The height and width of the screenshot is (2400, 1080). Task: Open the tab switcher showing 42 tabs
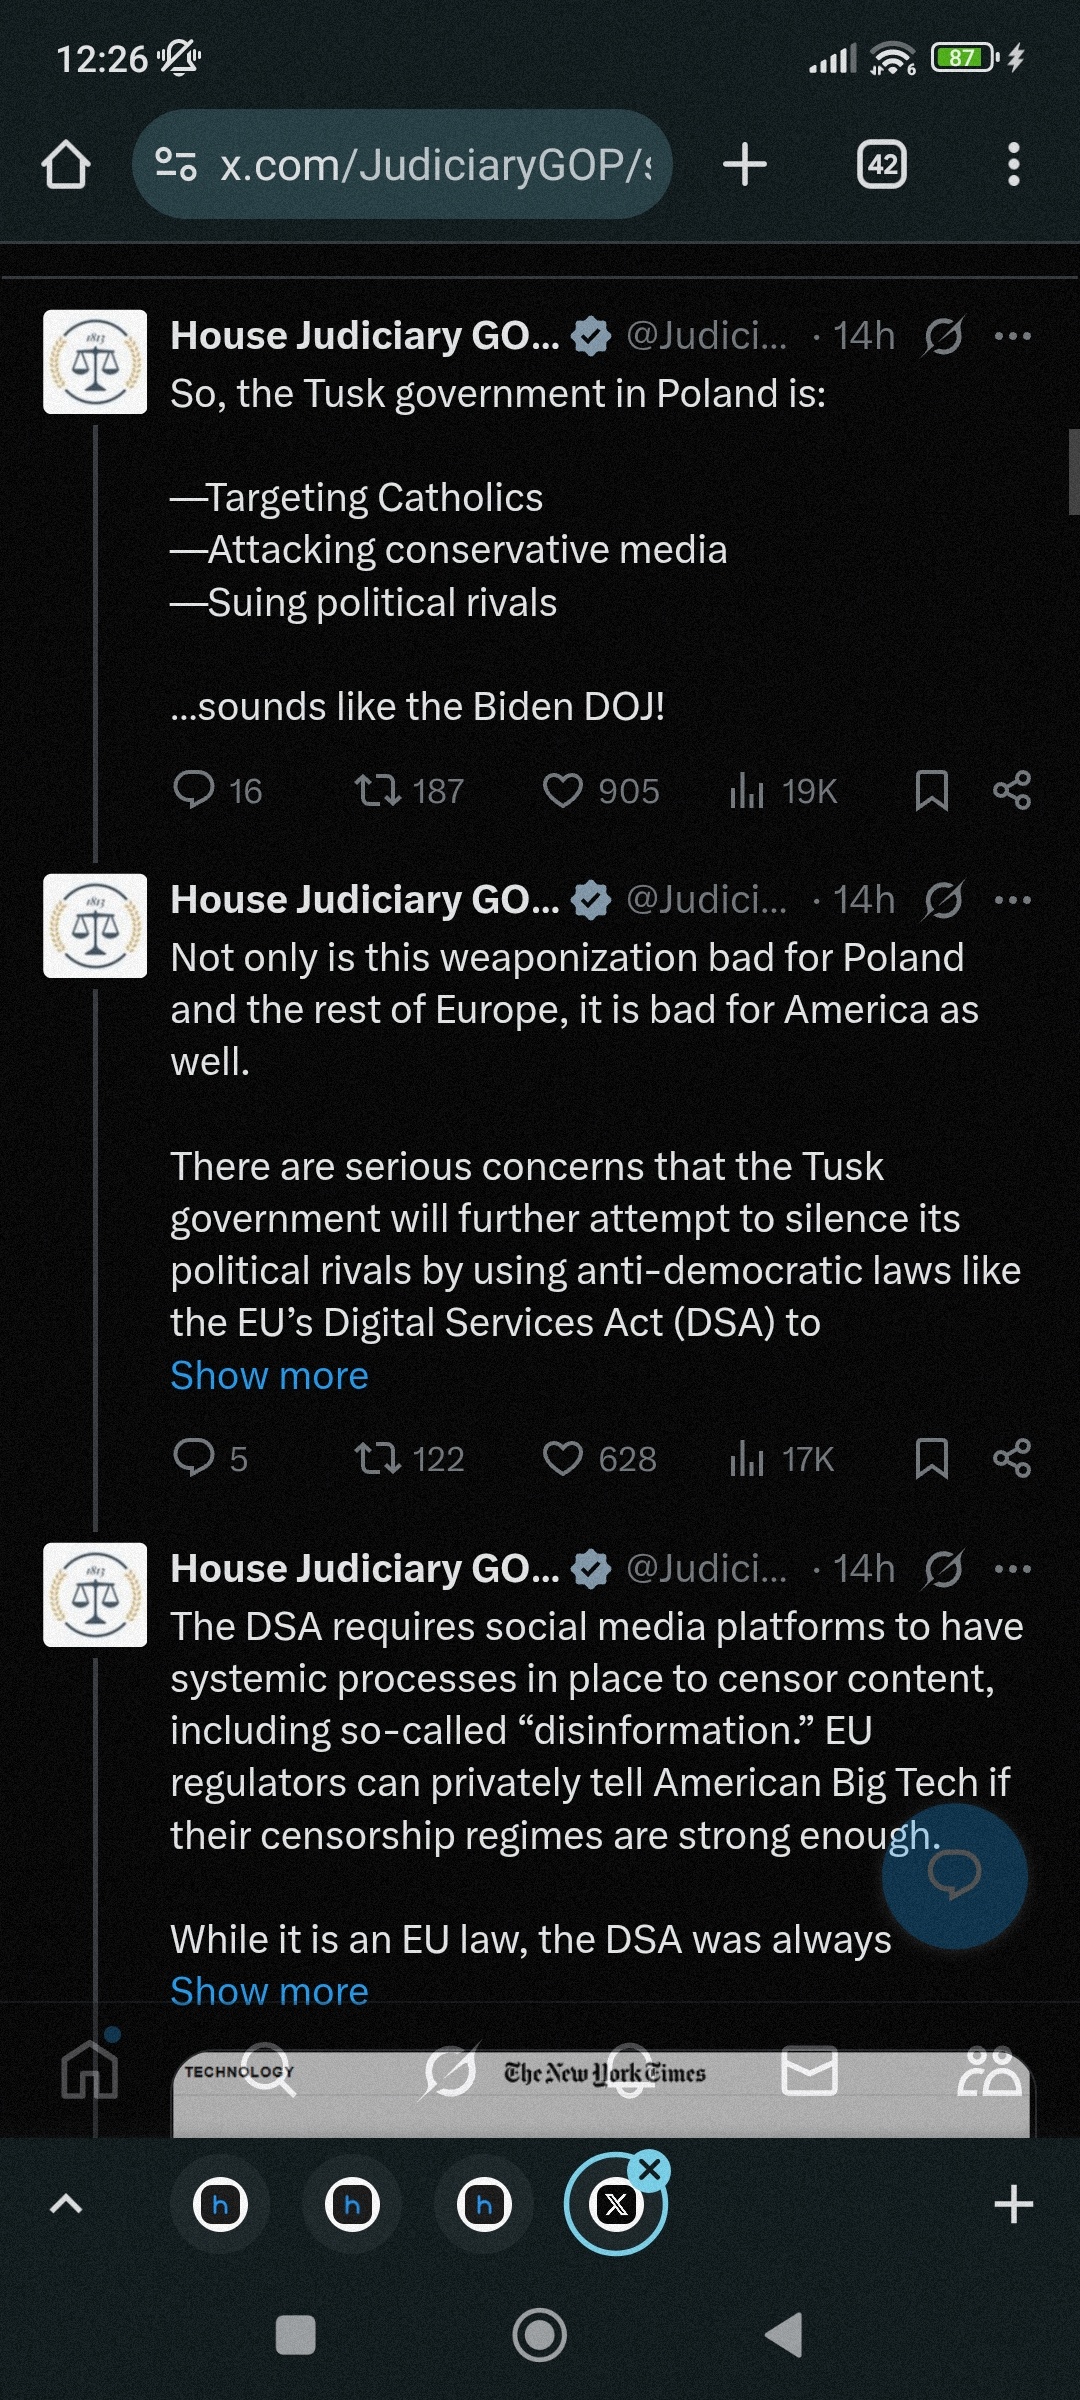(882, 164)
